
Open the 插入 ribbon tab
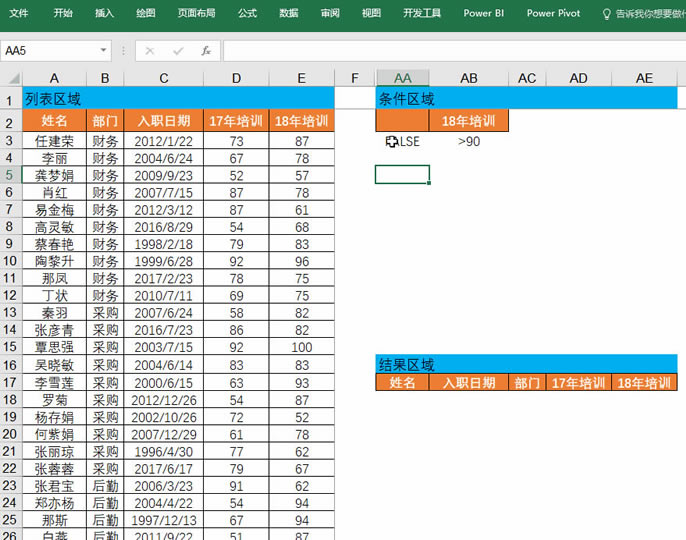[x=104, y=13]
